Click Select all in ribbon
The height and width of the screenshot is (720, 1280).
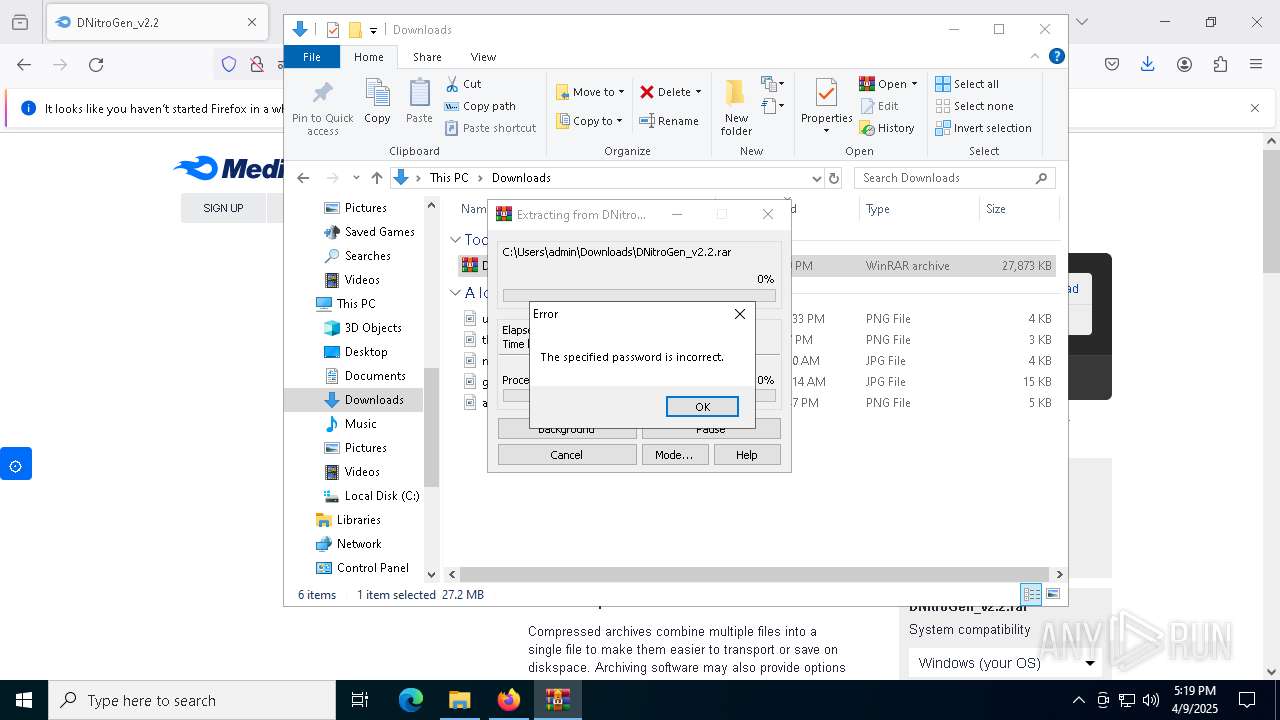pos(967,84)
